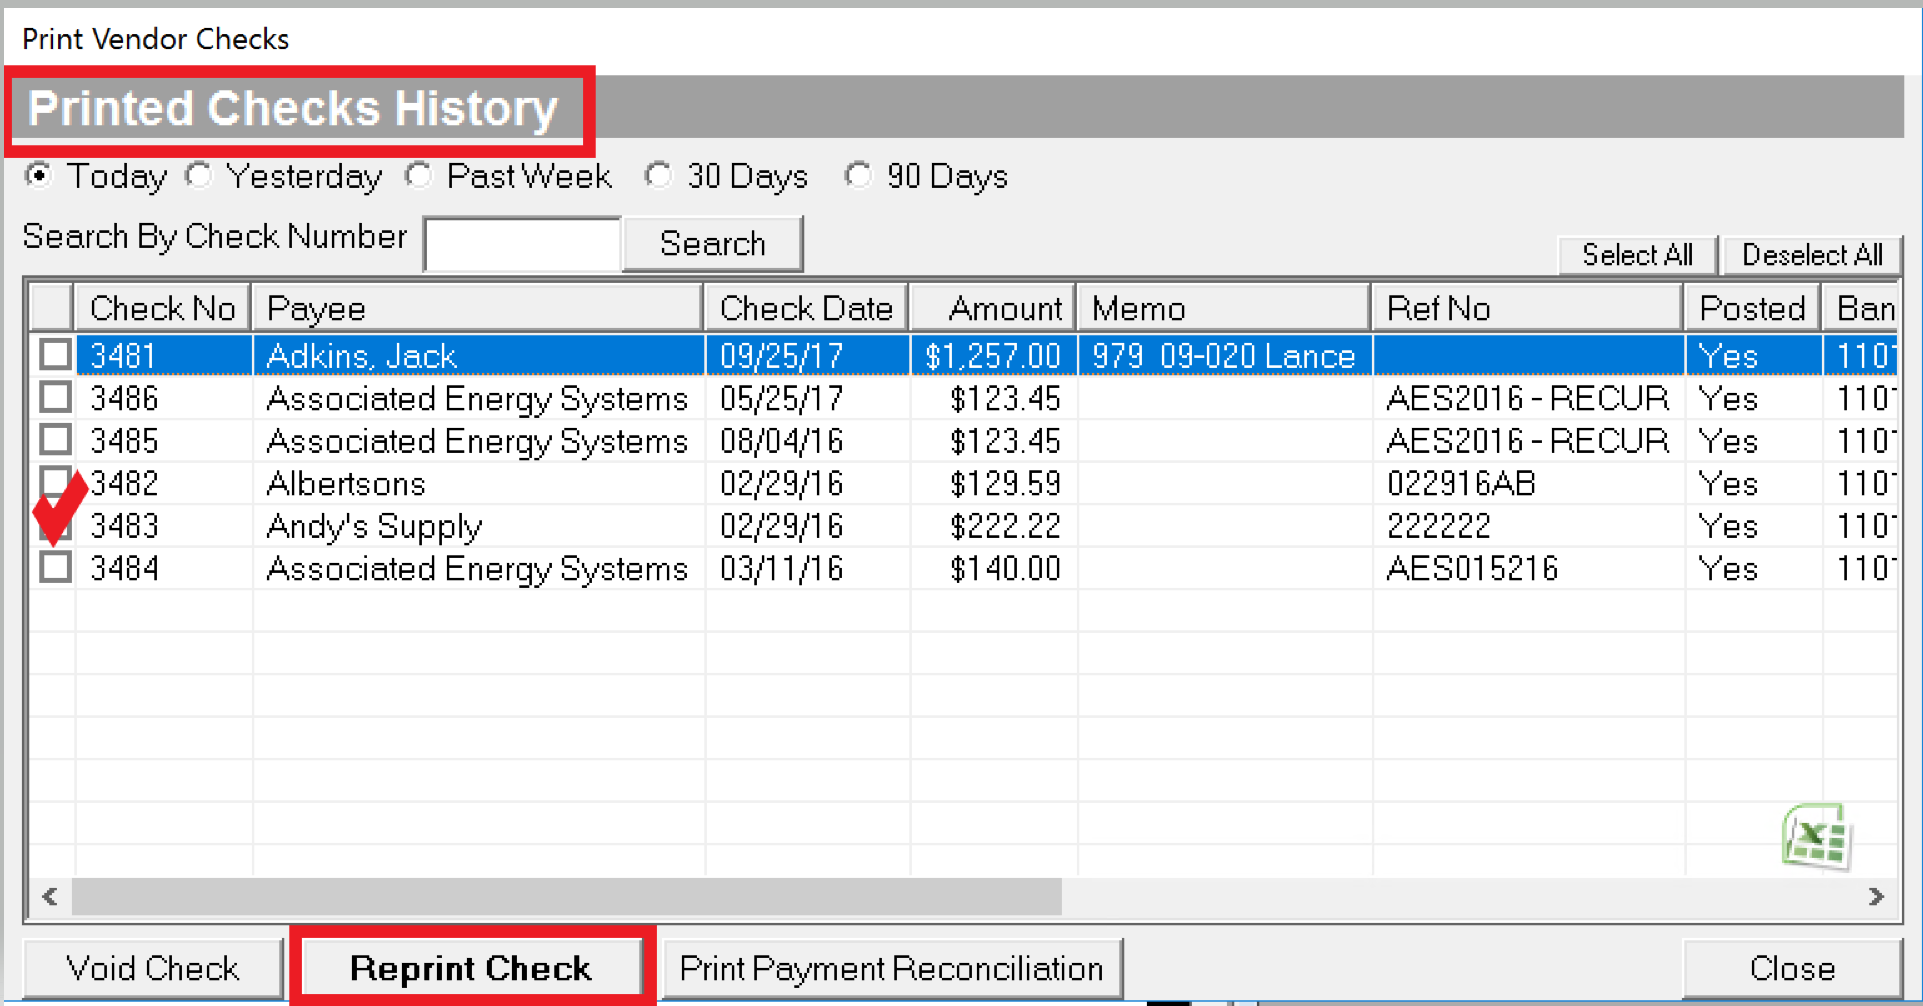The image size is (1923, 1006).
Task: Reprint the selected check
Action: (x=470, y=967)
